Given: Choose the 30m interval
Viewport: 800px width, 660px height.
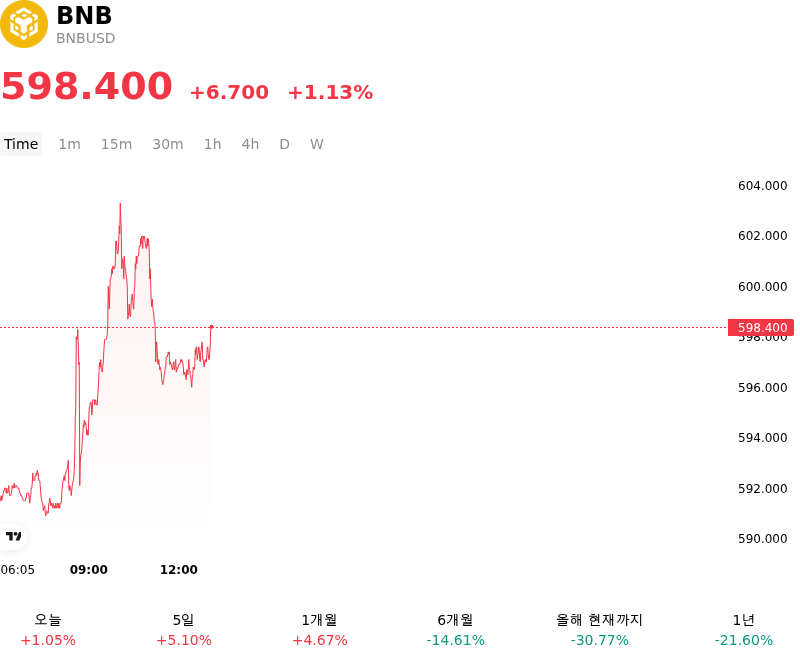Looking at the screenshot, I should [x=168, y=144].
